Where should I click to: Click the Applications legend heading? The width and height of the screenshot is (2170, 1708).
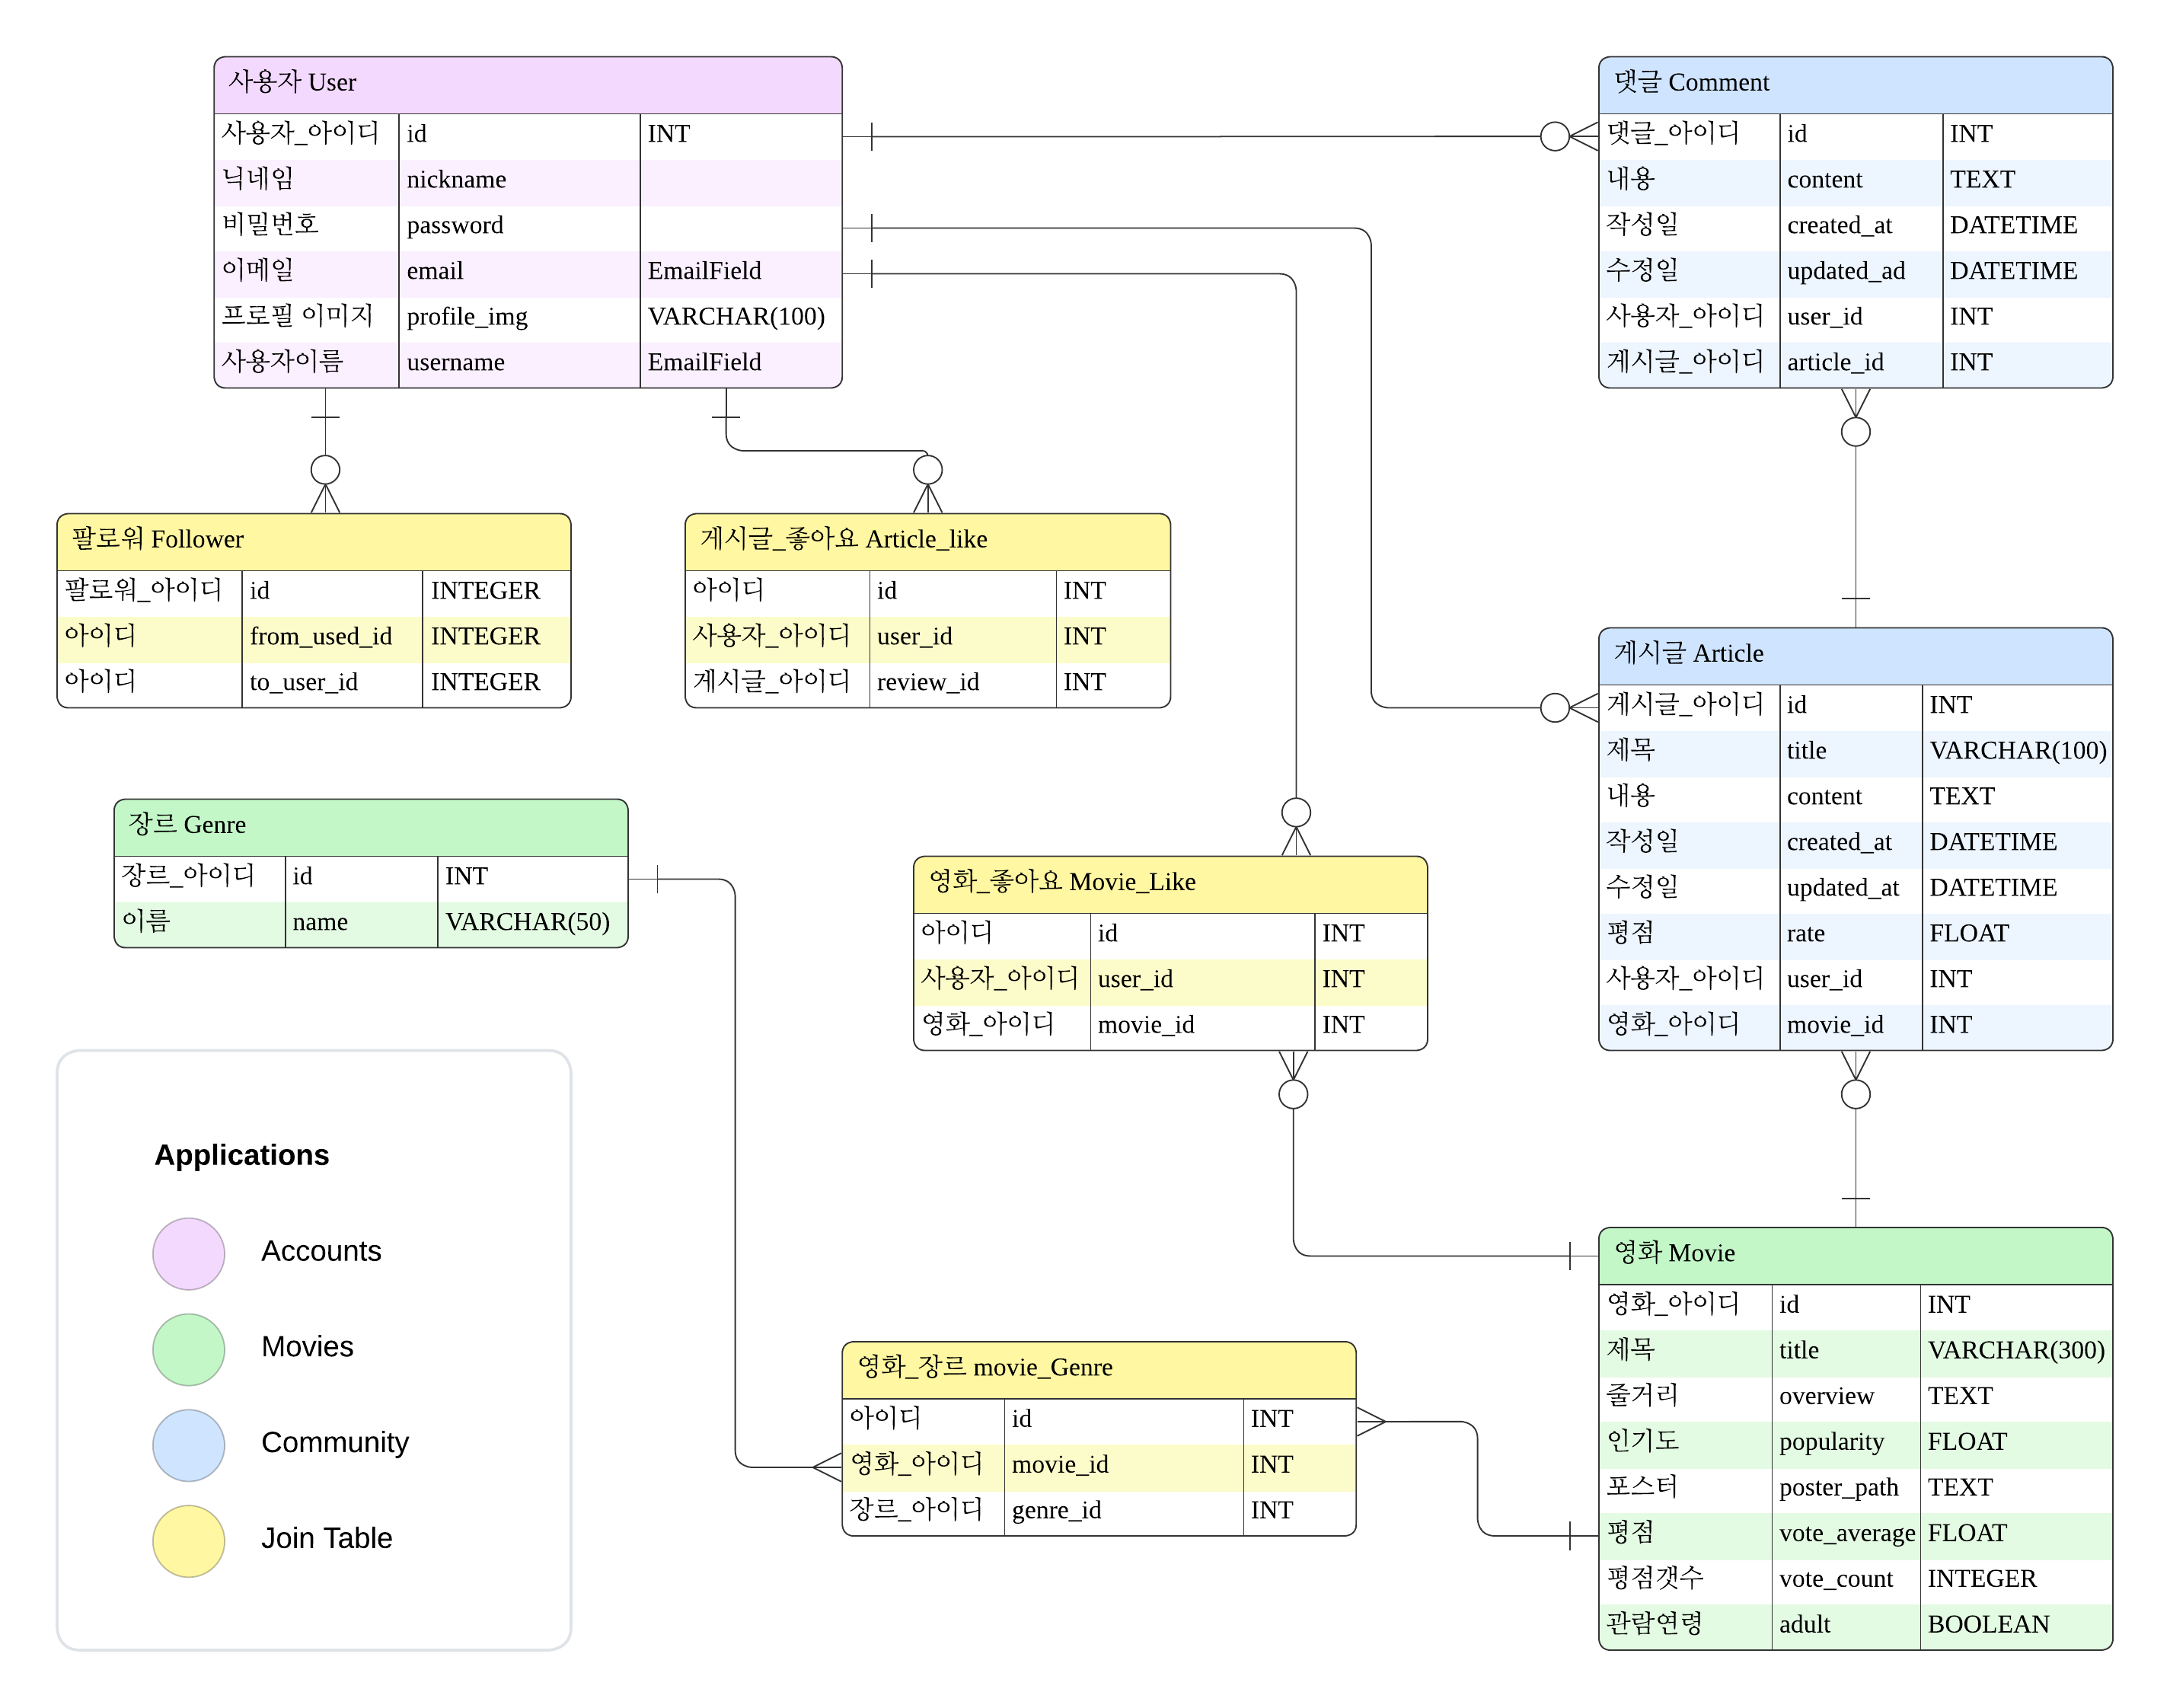241,1155
